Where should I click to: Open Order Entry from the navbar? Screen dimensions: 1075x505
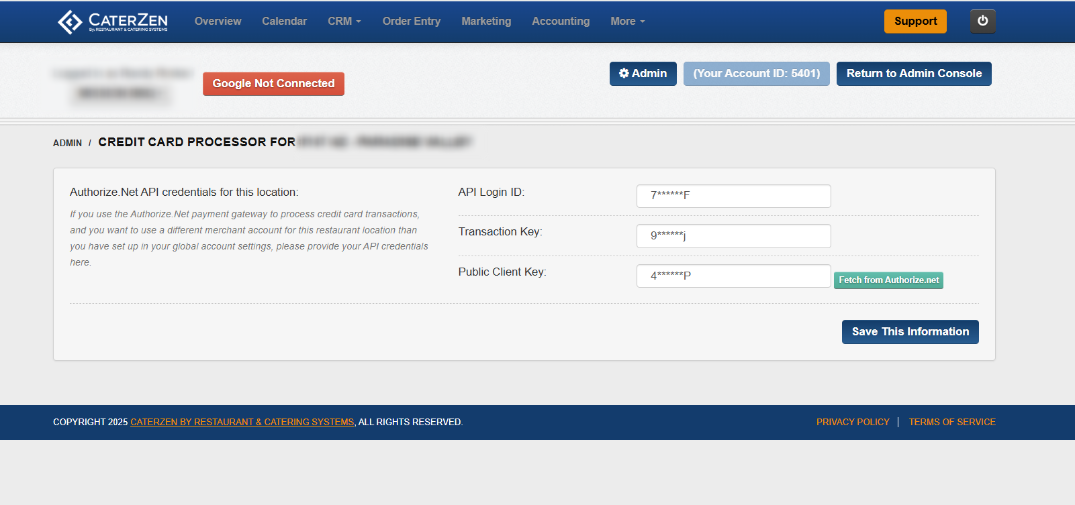[411, 21]
